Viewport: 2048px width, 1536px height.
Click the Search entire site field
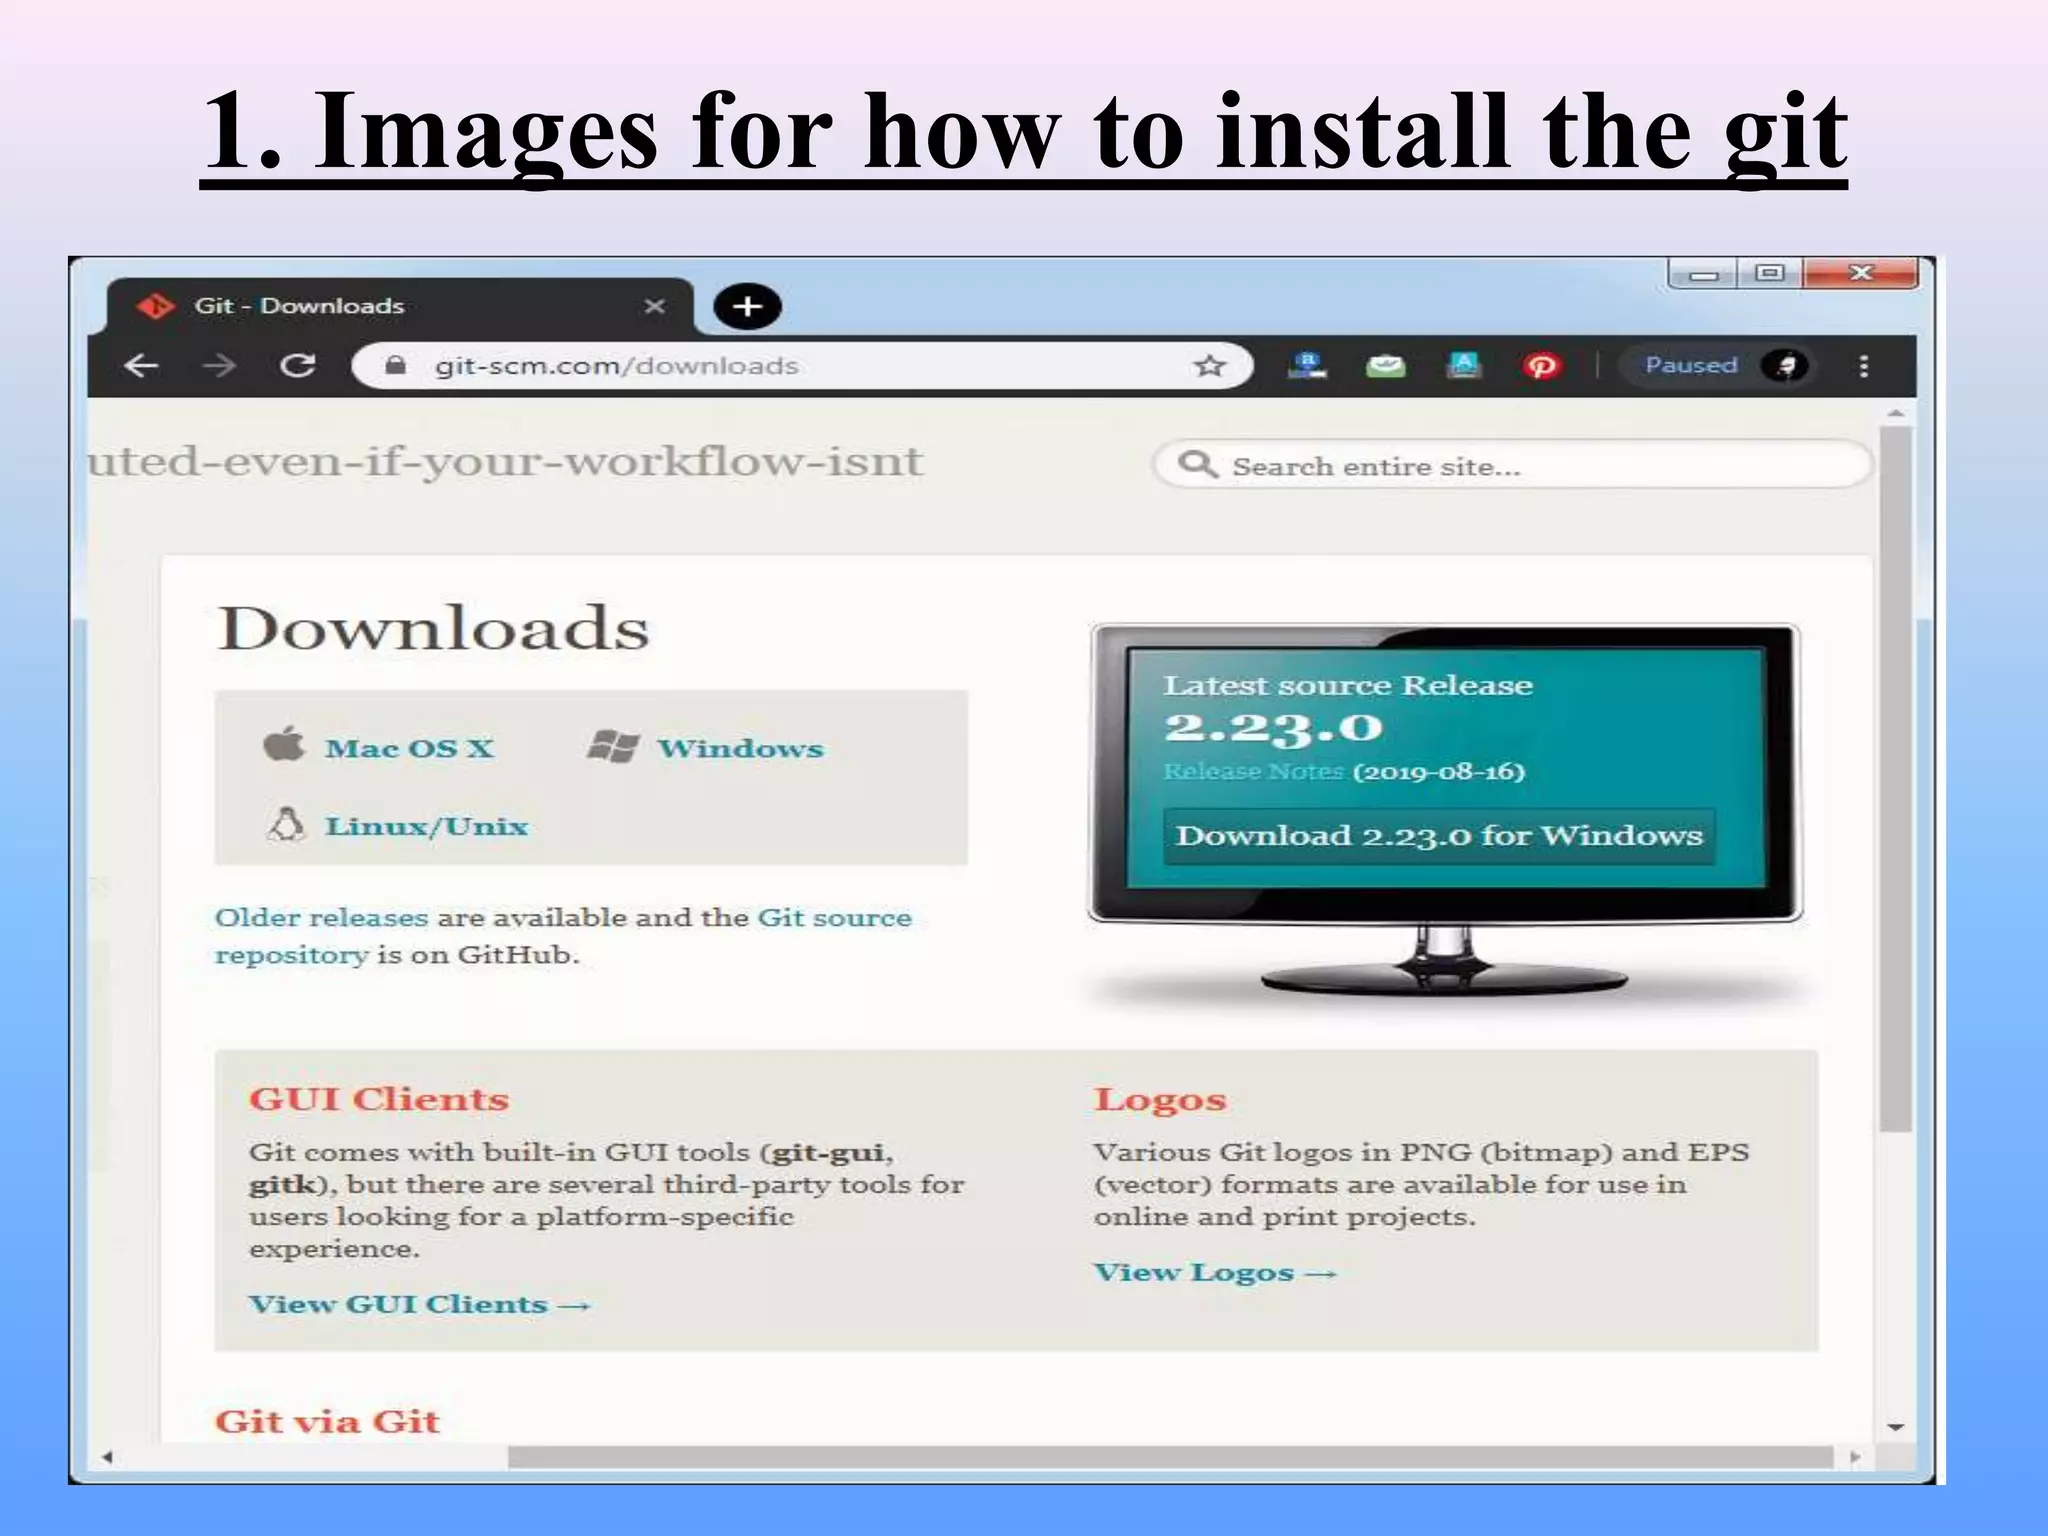(1511, 465)
